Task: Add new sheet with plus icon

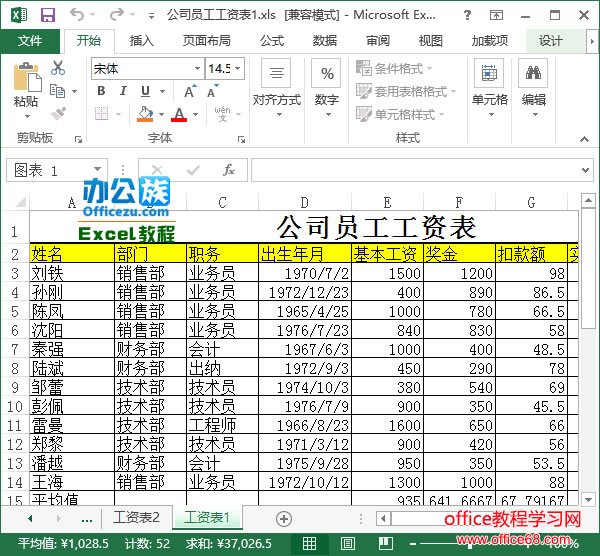Action: [284, 519]
